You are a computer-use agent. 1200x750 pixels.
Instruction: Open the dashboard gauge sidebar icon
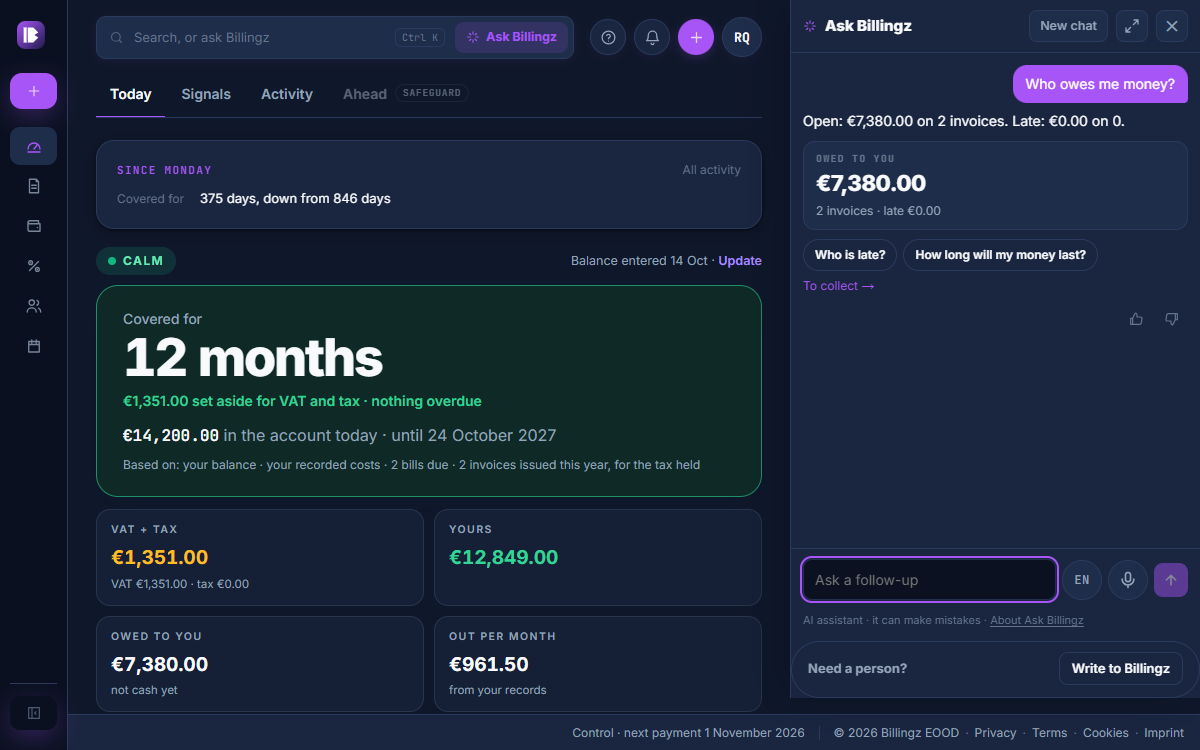click(x=33, y=146)
